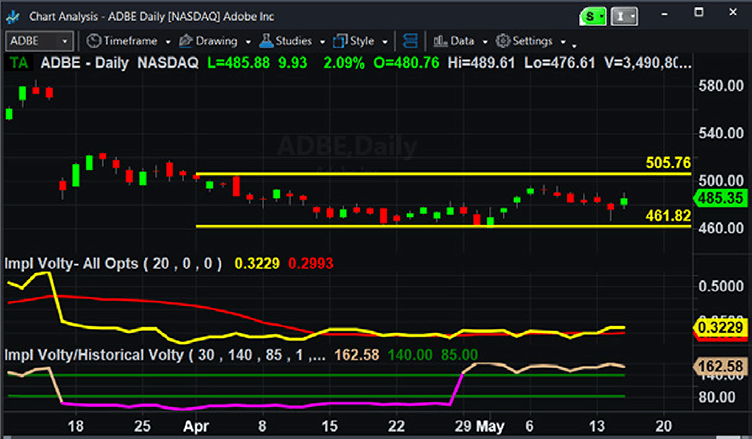Click the Timeframe clock icon

pyautogui.click(x=94, y=41)
